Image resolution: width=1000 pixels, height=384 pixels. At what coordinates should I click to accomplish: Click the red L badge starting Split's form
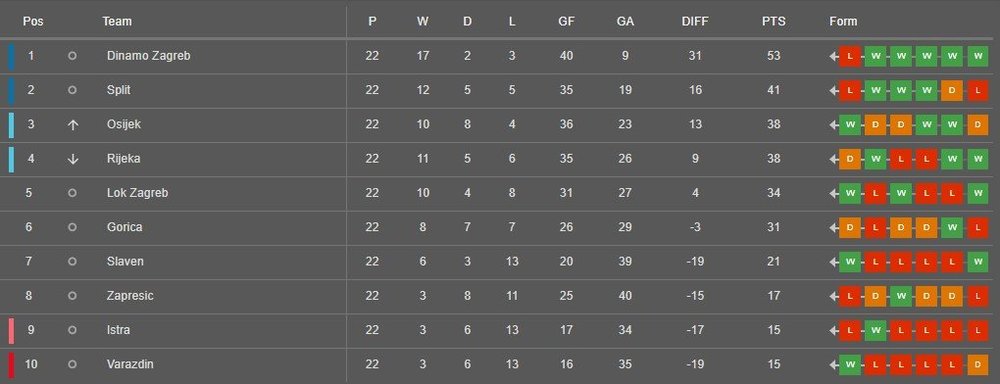click(849, 91)
